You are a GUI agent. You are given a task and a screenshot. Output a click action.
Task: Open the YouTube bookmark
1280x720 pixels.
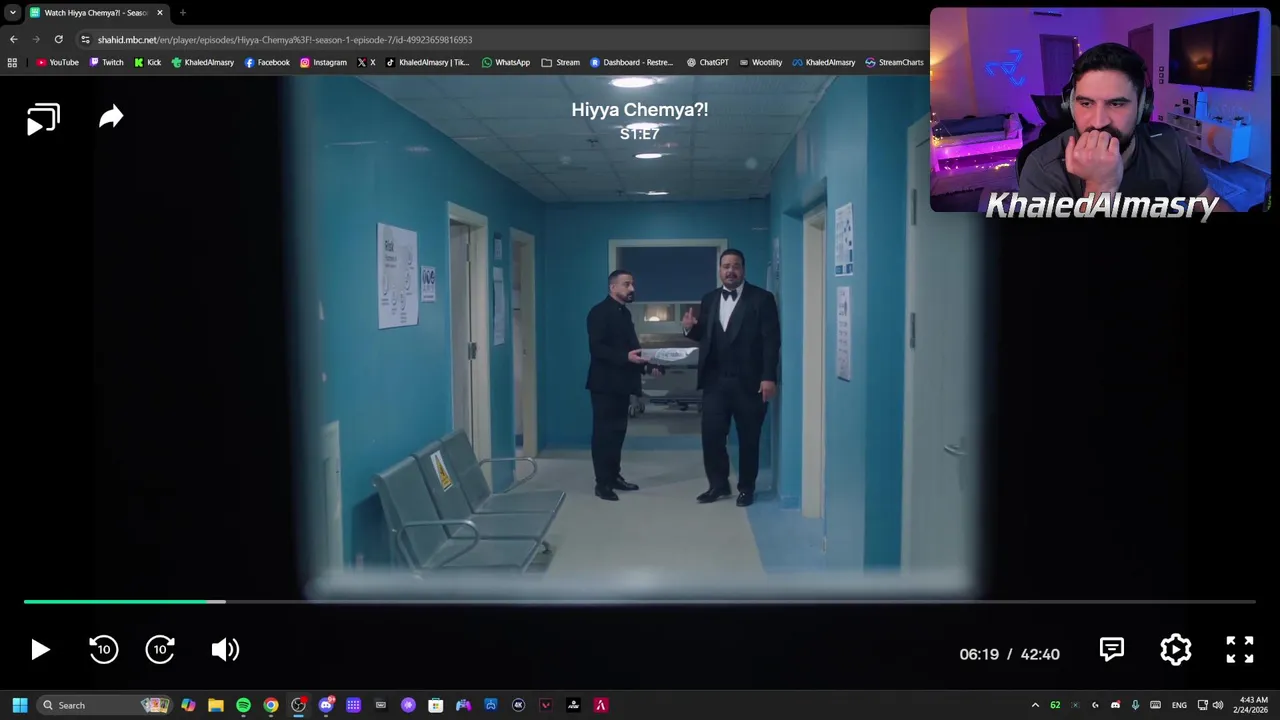pos(57,62)
